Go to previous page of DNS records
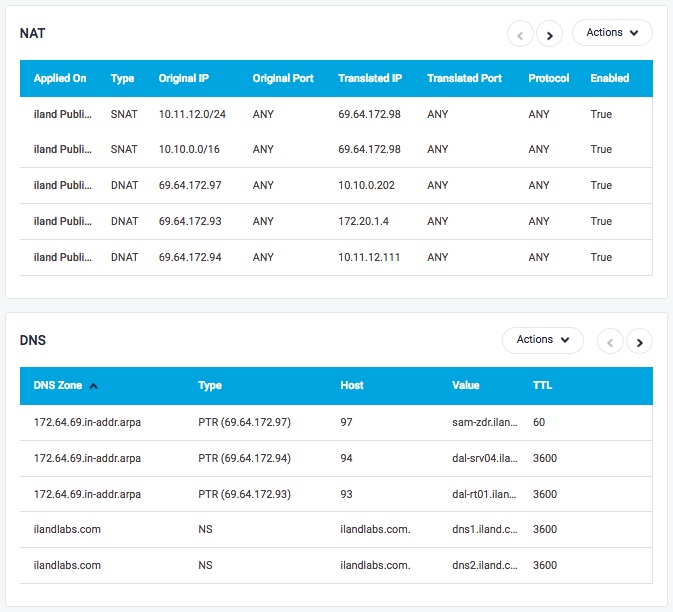Image resolution: width=673 pixels, height=612 pixels. point(610,342)
